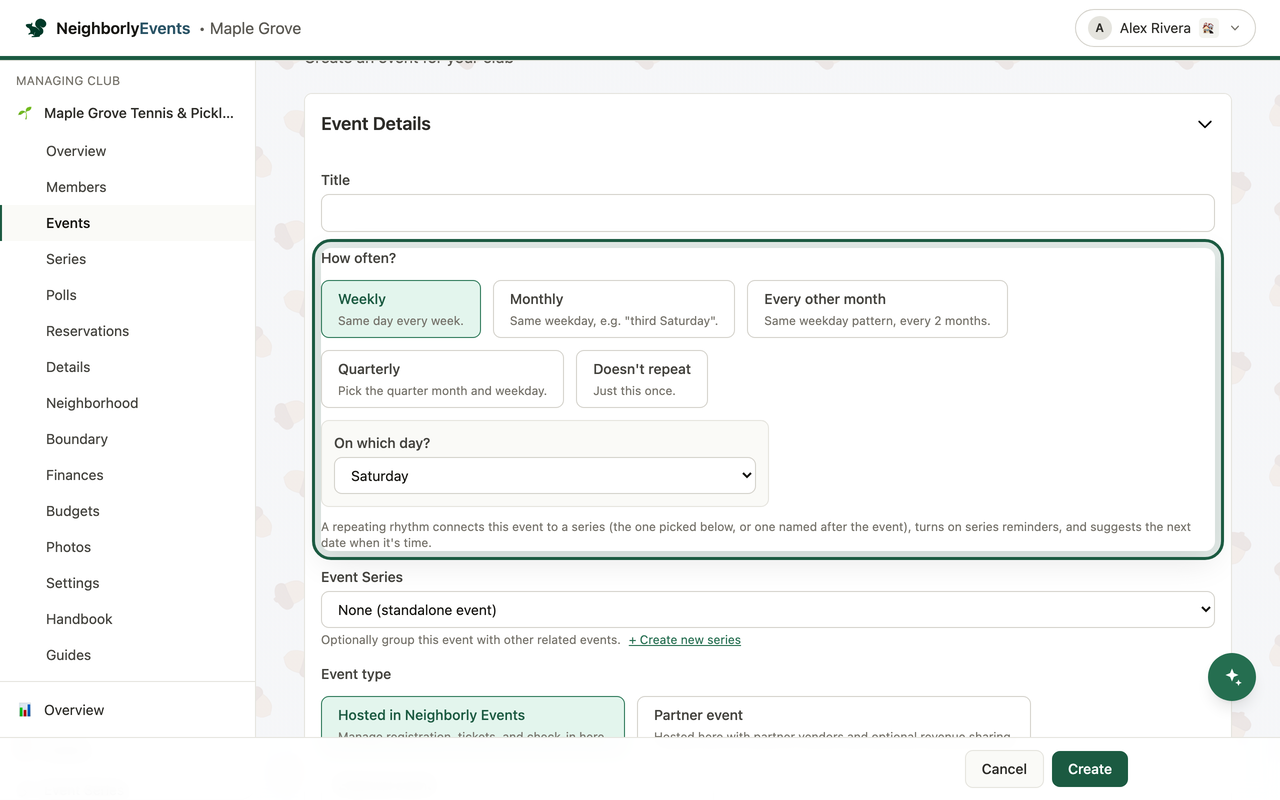
Task: Click the bar chart icon beside Overview
Action: click(25, 710)
